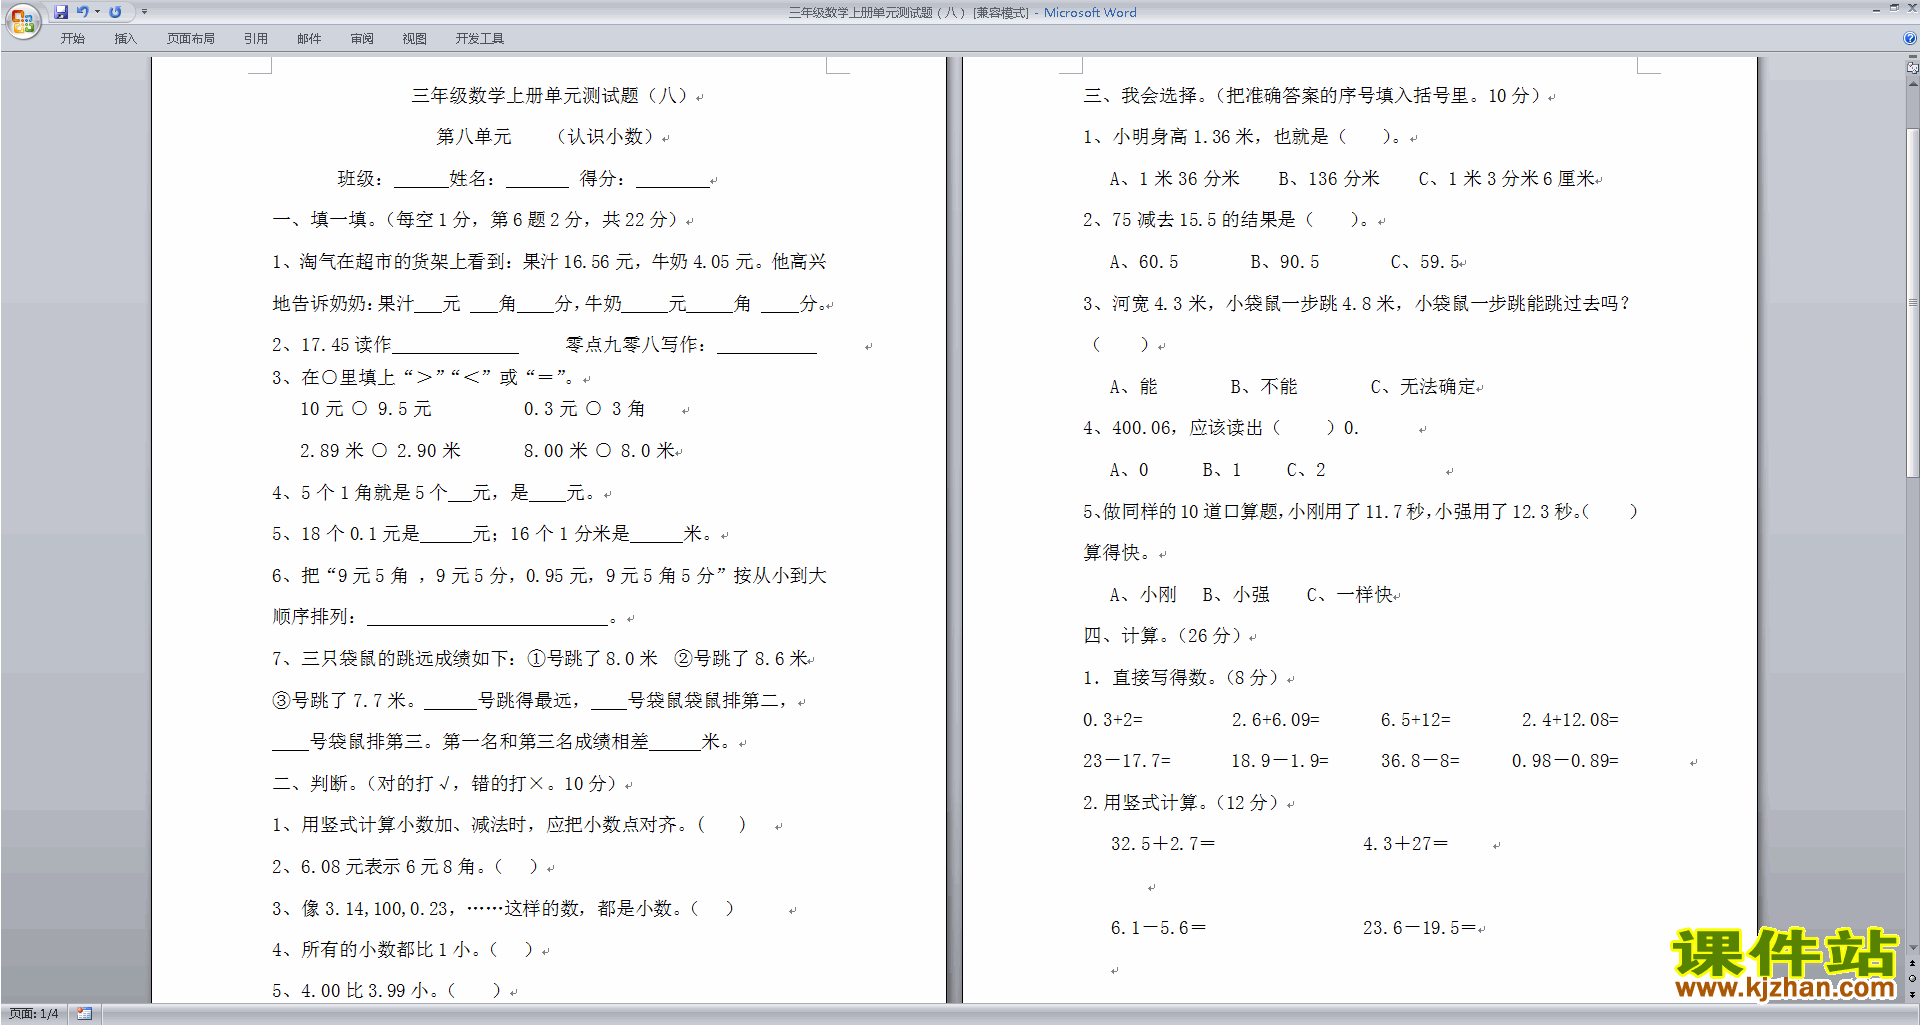Click the vertical scrollbar up arrow
The image size is (1920, 1025).
(x=1913, y=82)
